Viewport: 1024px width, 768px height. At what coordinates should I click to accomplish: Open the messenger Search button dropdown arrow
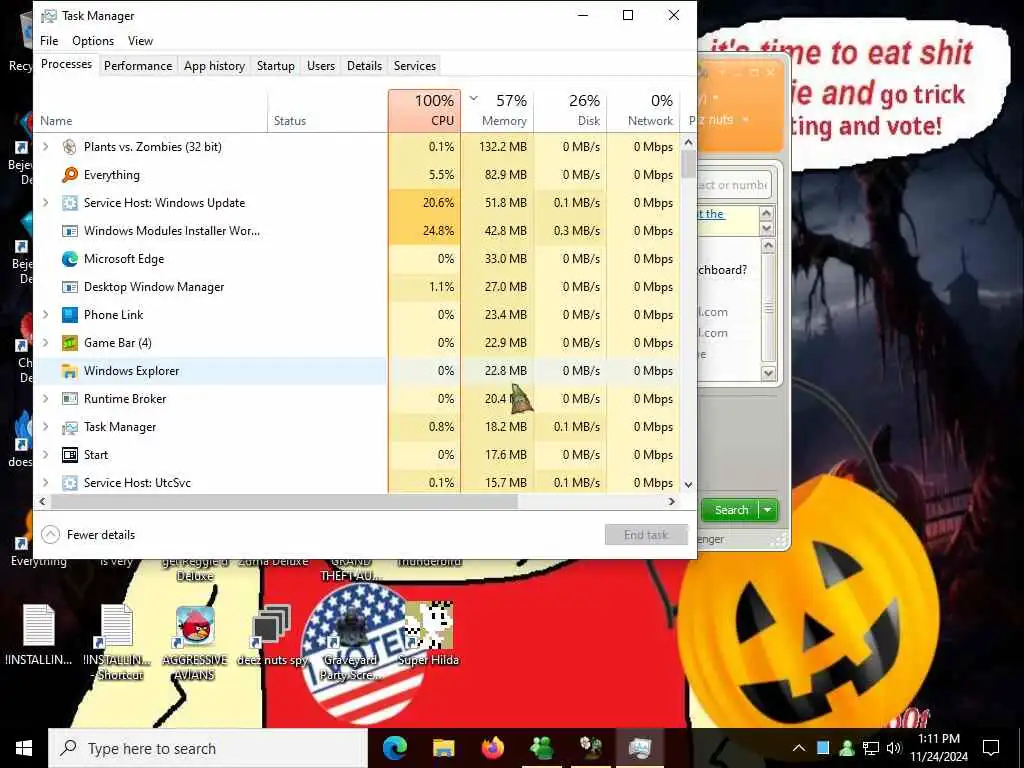tap(768, 510)
